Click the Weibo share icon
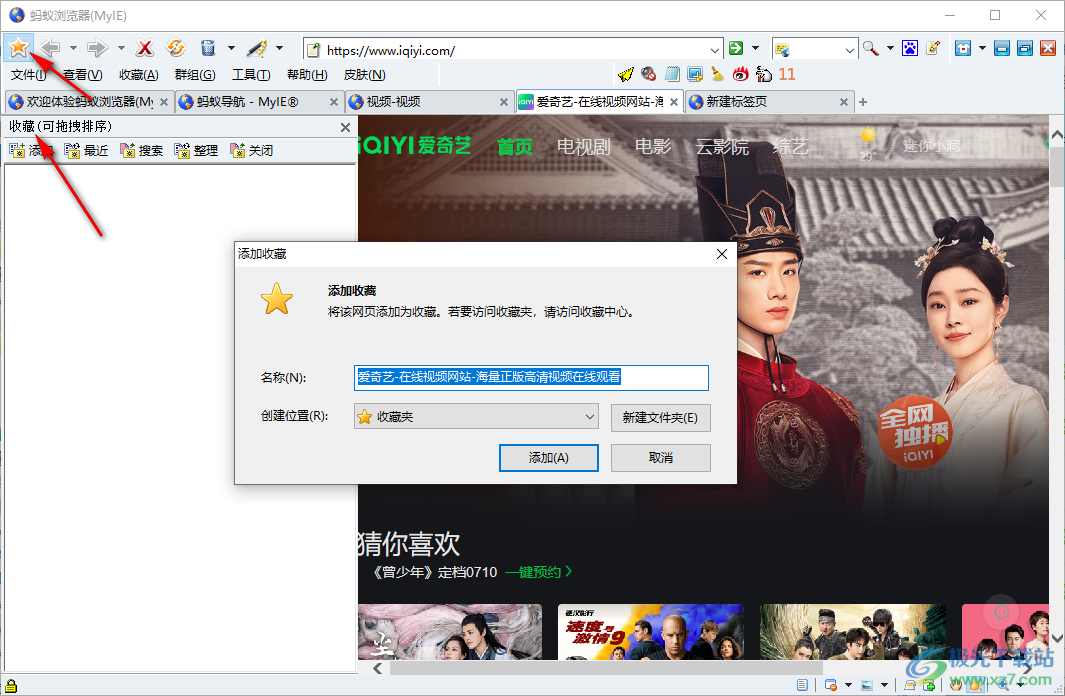This screenshot has height=696, width=1065. point(740,73)
